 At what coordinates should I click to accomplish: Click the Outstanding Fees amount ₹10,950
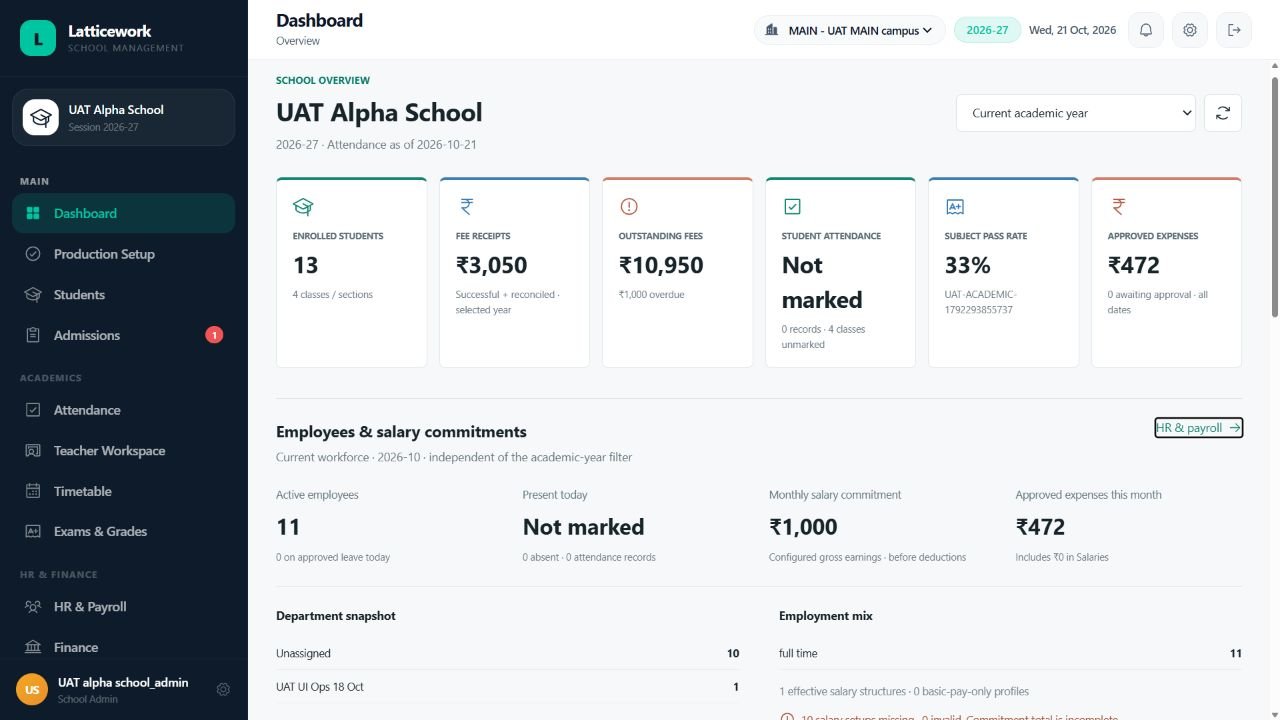point(661,265)
